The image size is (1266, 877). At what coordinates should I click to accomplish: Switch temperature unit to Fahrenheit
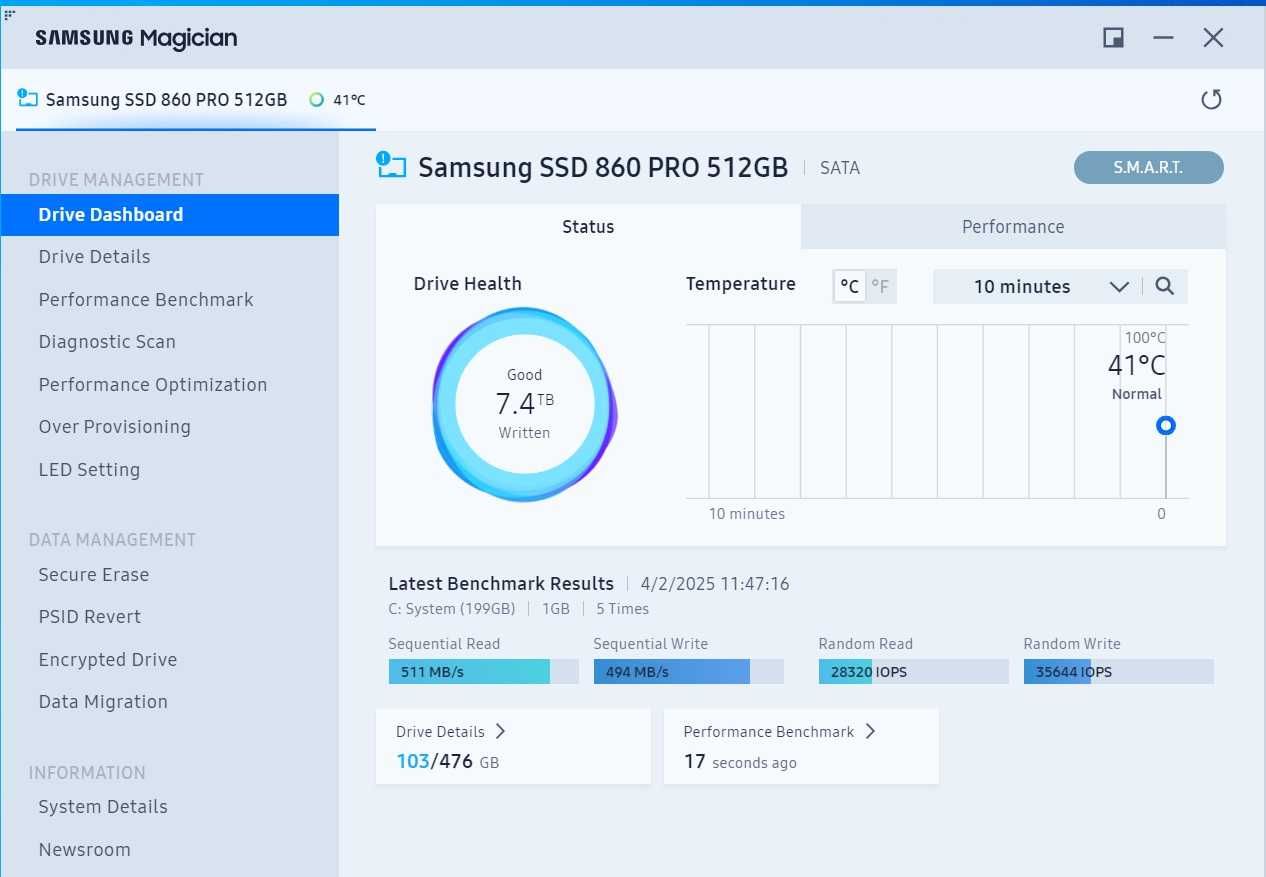(x=880, y=287)
